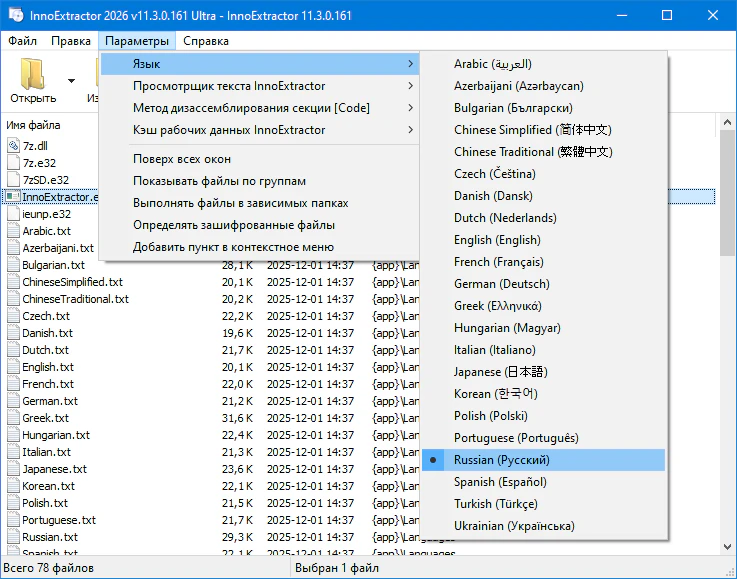This screenshot has width=737, height=579.
Task: Click the 7zSD.e32 file icon
Action: [13, 180]
